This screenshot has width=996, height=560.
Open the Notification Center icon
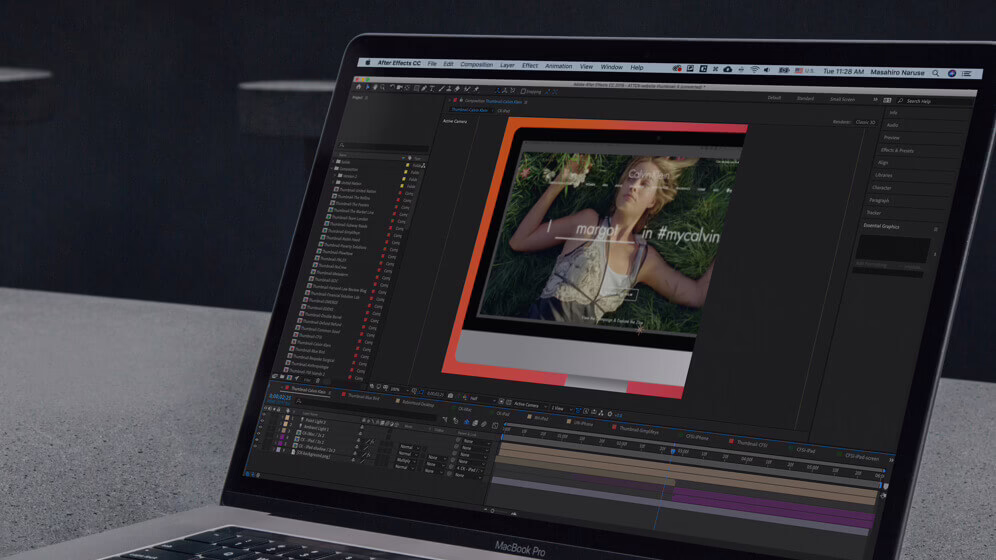pos(967,74)
